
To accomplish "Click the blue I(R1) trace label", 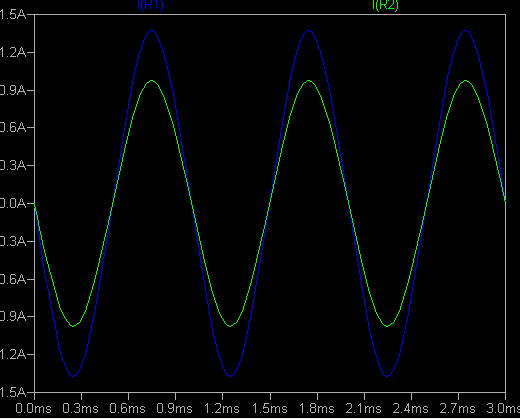I will tap(151, 5).
